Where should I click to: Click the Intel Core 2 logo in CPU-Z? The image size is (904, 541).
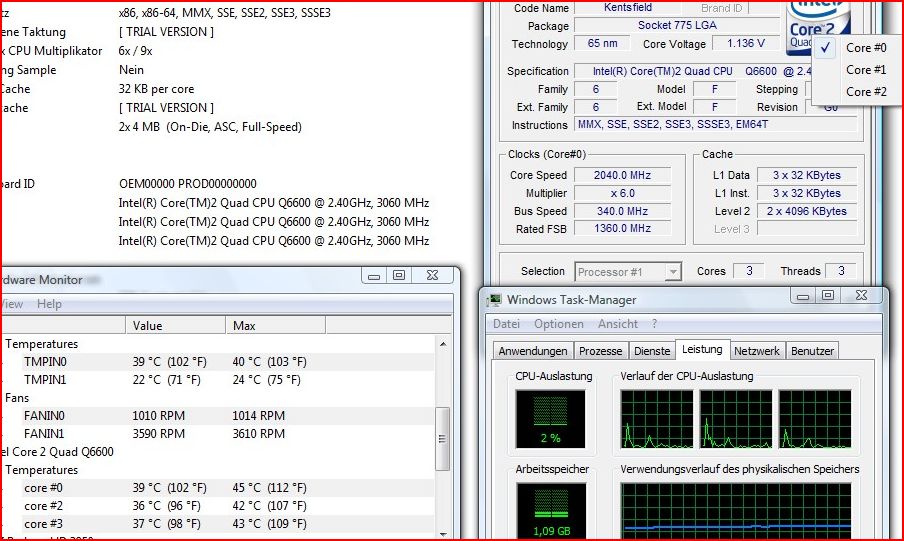816,26
